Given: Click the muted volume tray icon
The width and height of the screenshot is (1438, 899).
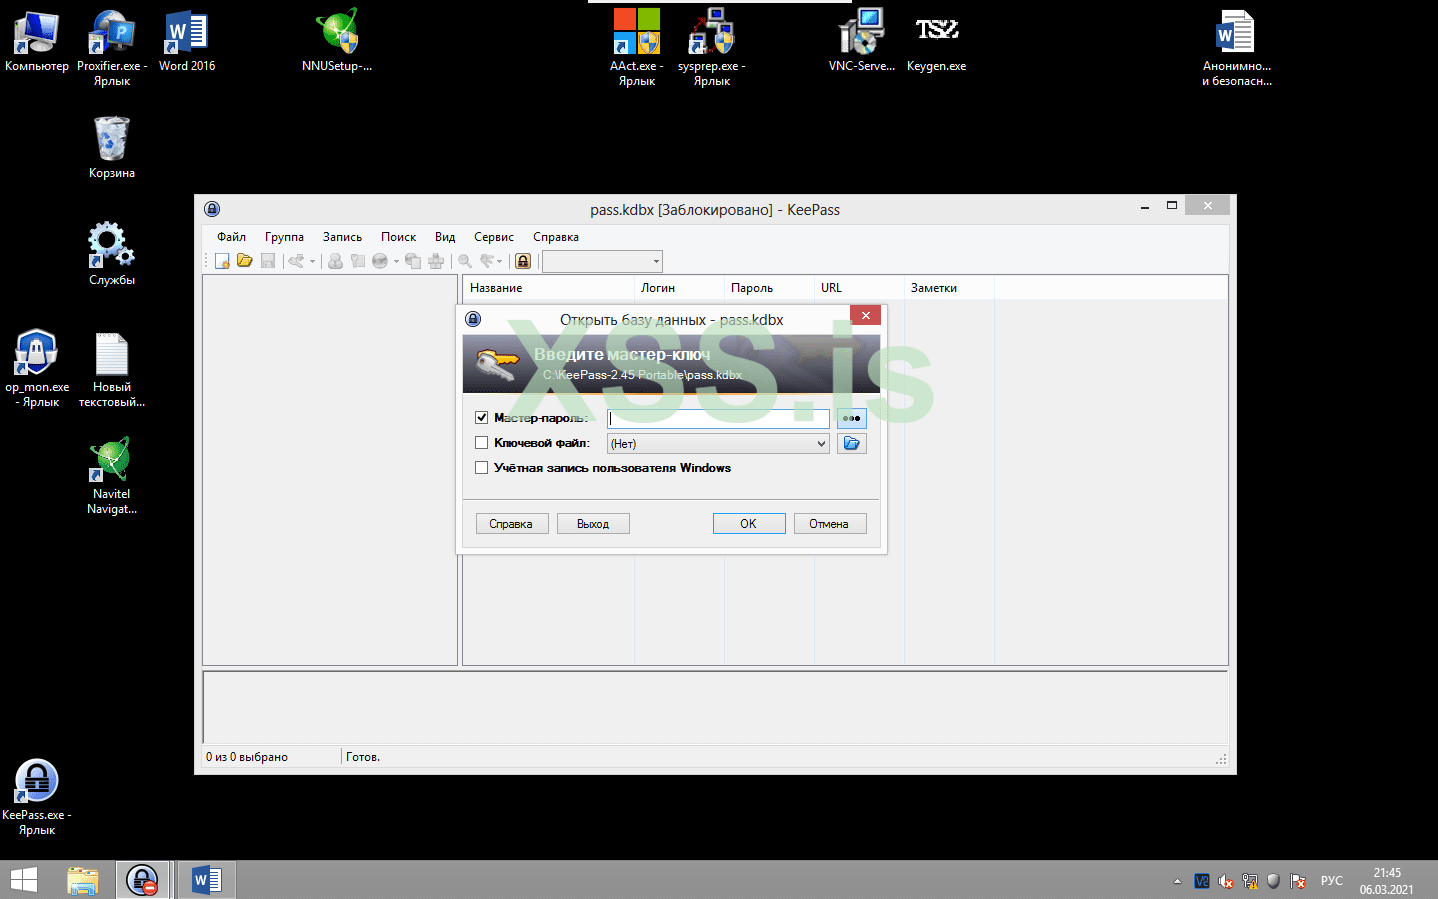Looking at the screenshot, I should (1226, 881).
